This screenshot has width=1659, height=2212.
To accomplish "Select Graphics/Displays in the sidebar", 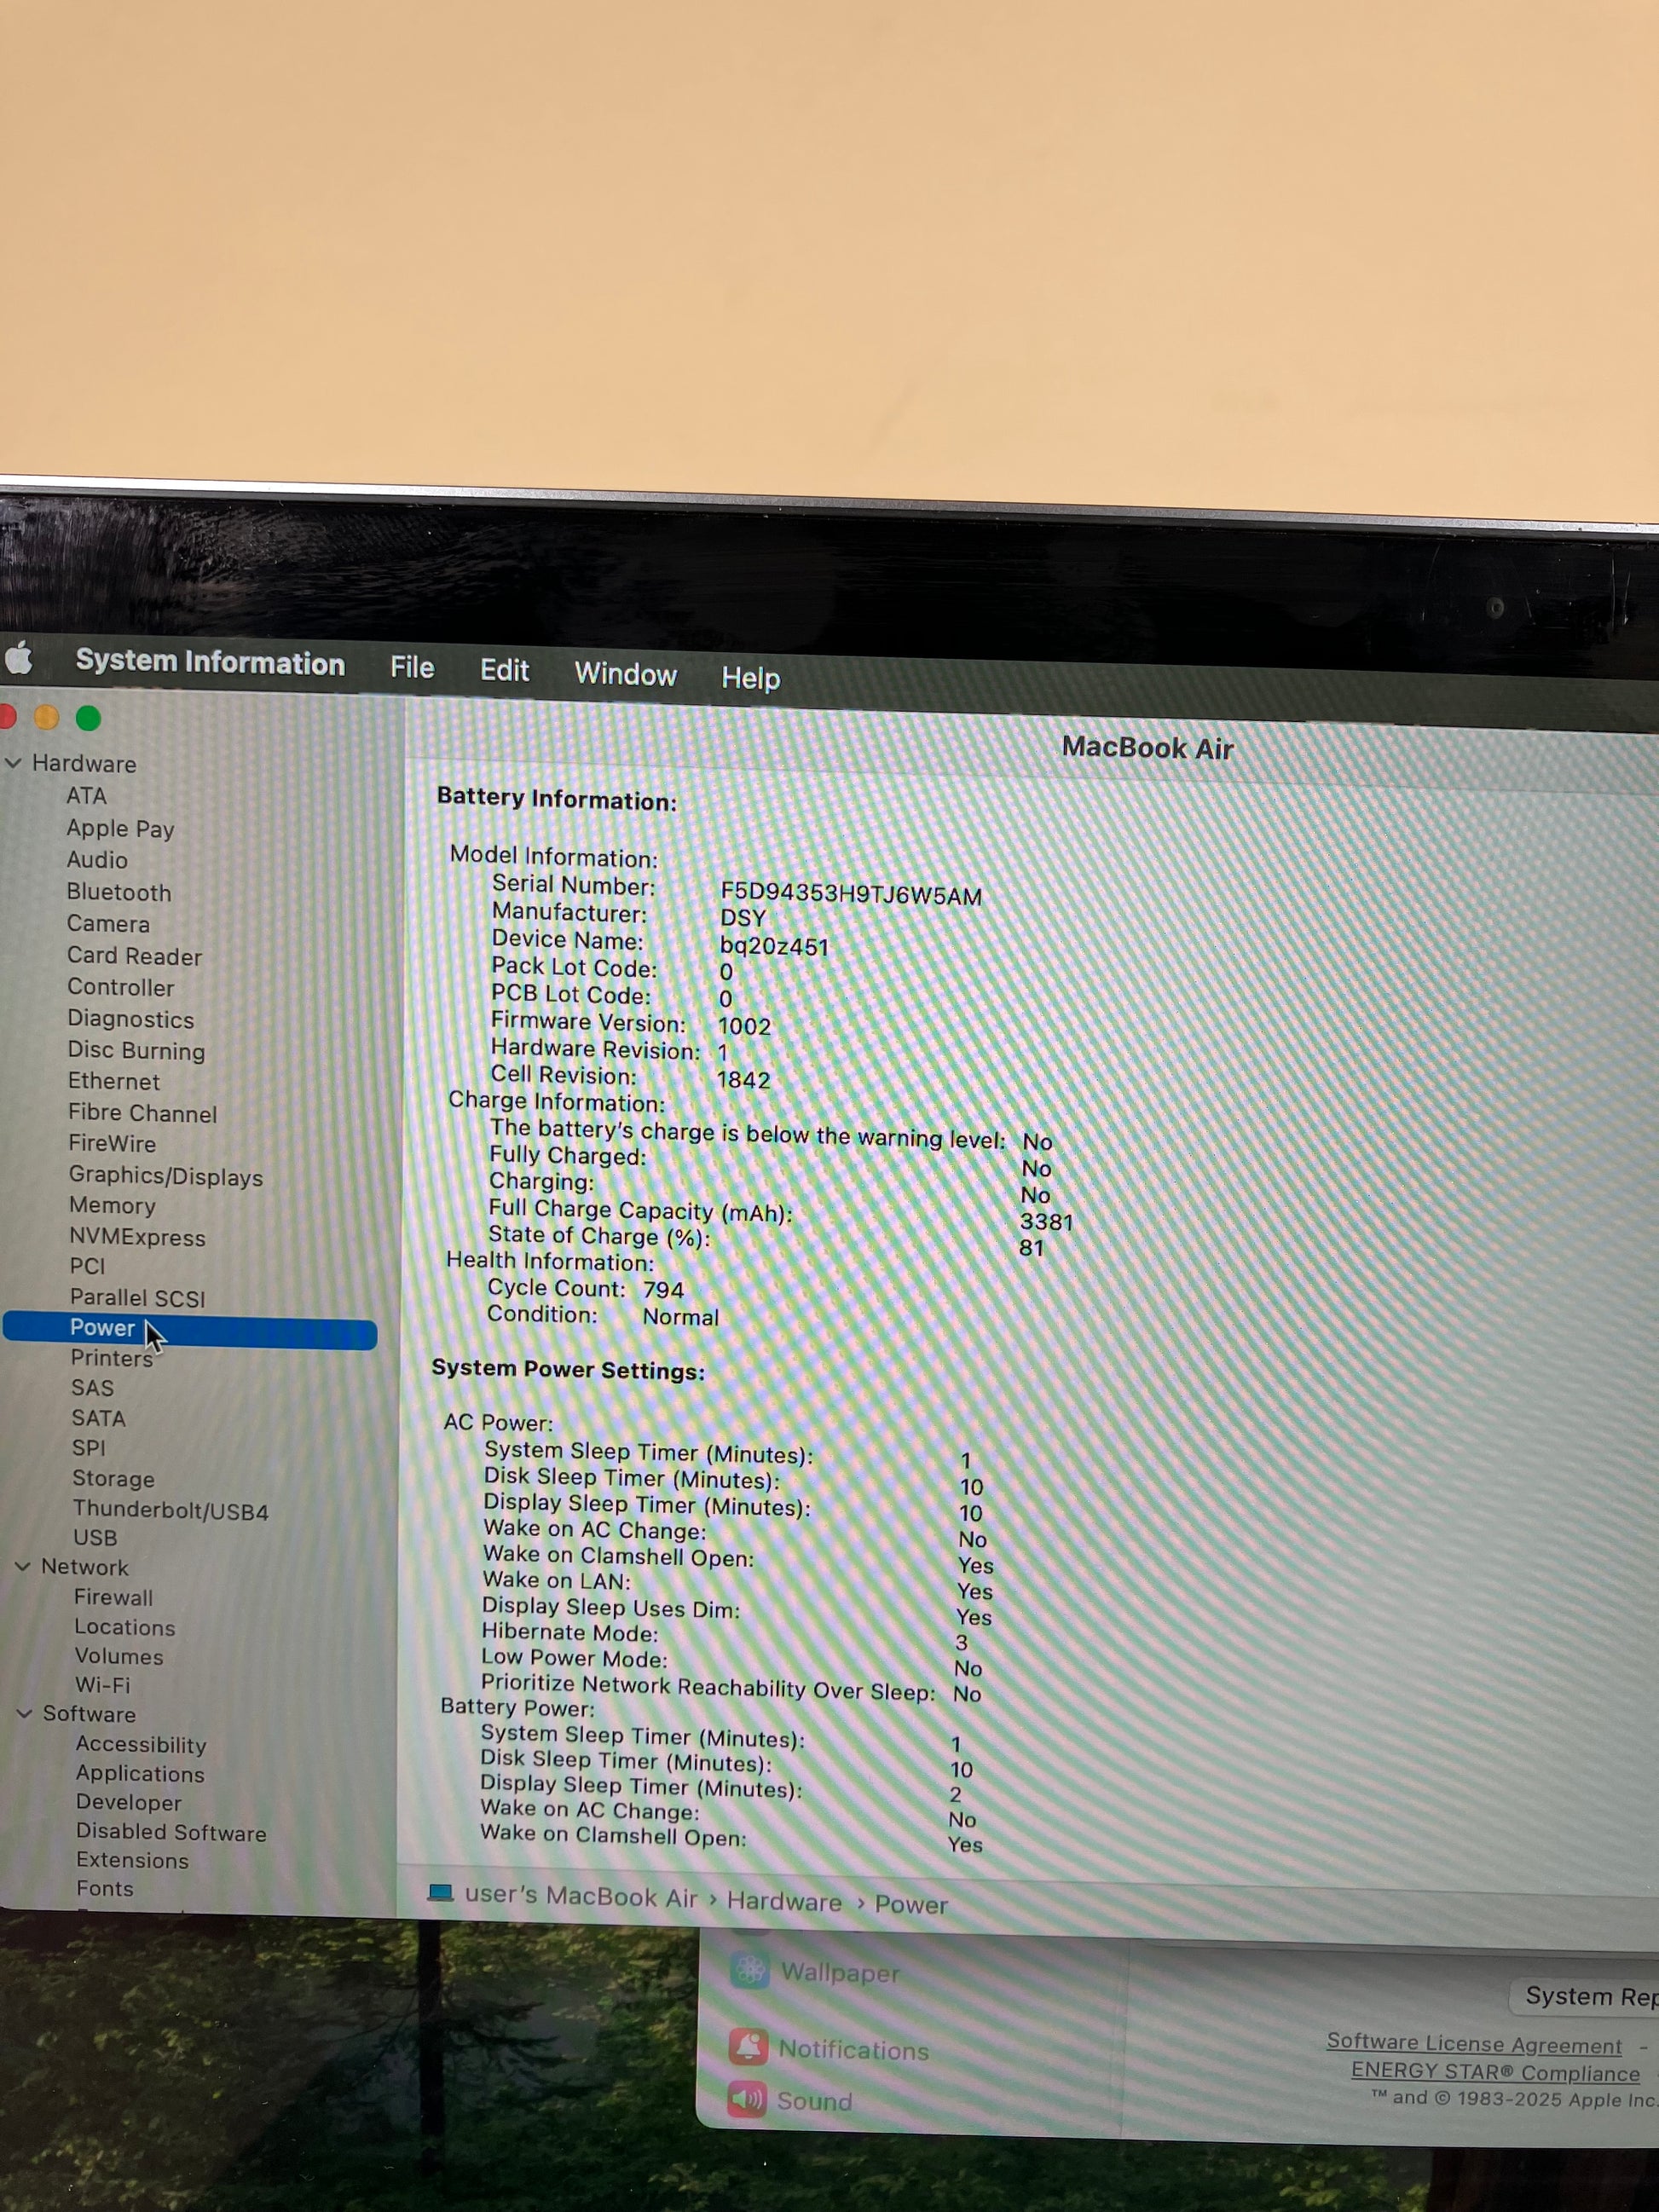I will (165, 1176).
